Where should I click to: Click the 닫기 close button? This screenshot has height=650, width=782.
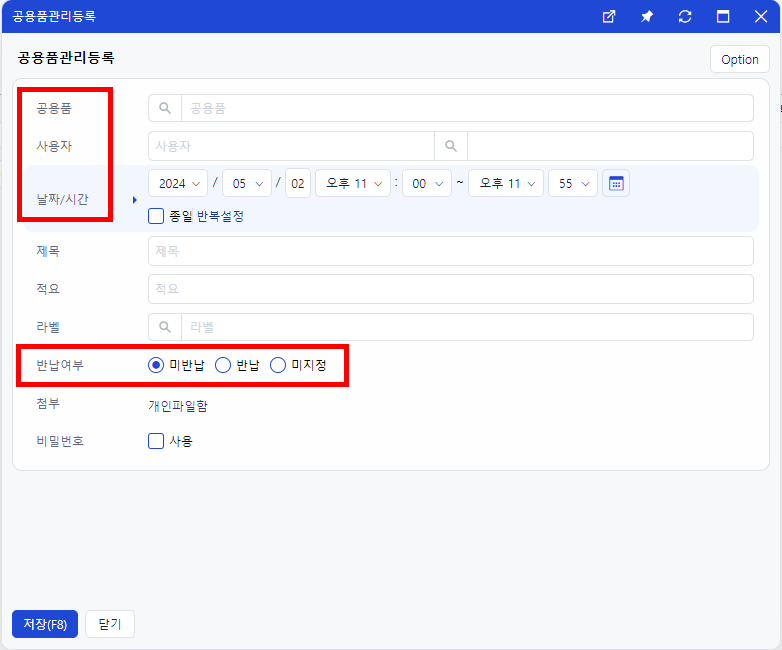click(110, 624)
